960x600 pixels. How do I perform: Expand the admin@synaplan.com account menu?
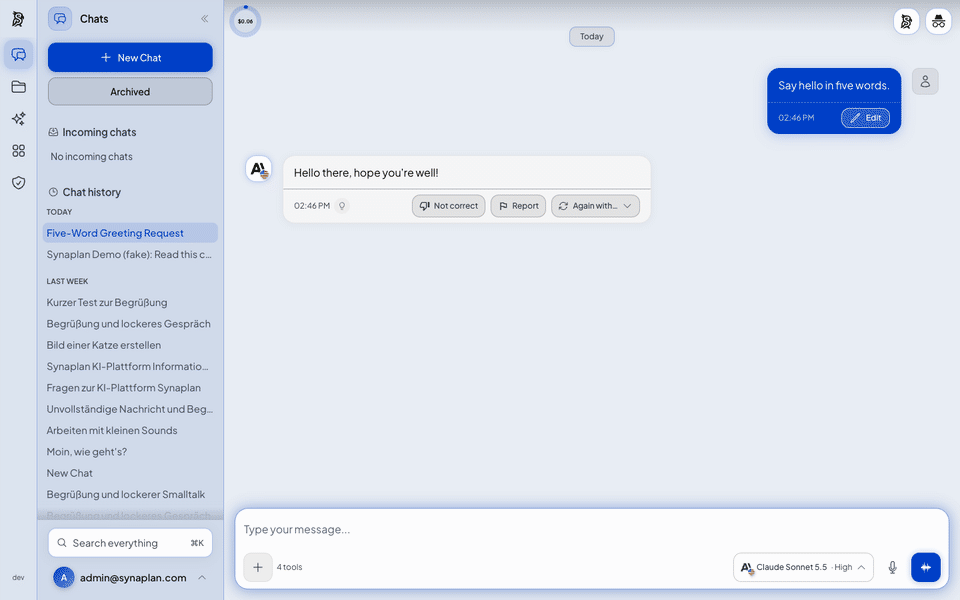point(130,577)
